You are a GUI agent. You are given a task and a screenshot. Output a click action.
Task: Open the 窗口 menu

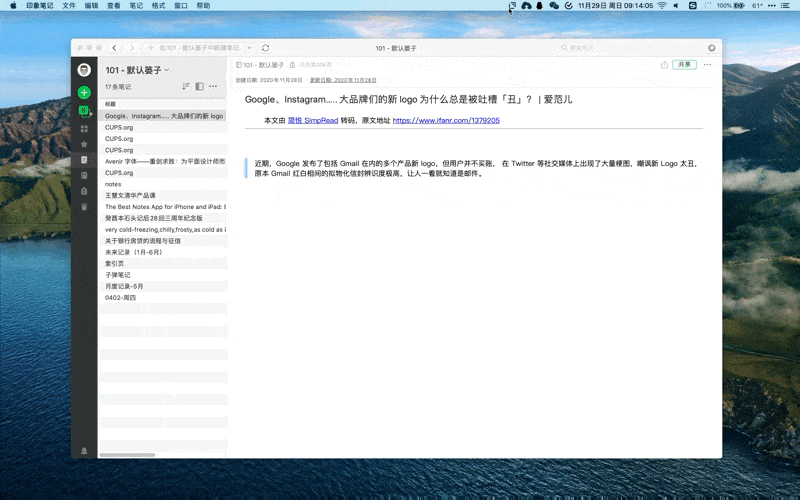coord(181,6)
